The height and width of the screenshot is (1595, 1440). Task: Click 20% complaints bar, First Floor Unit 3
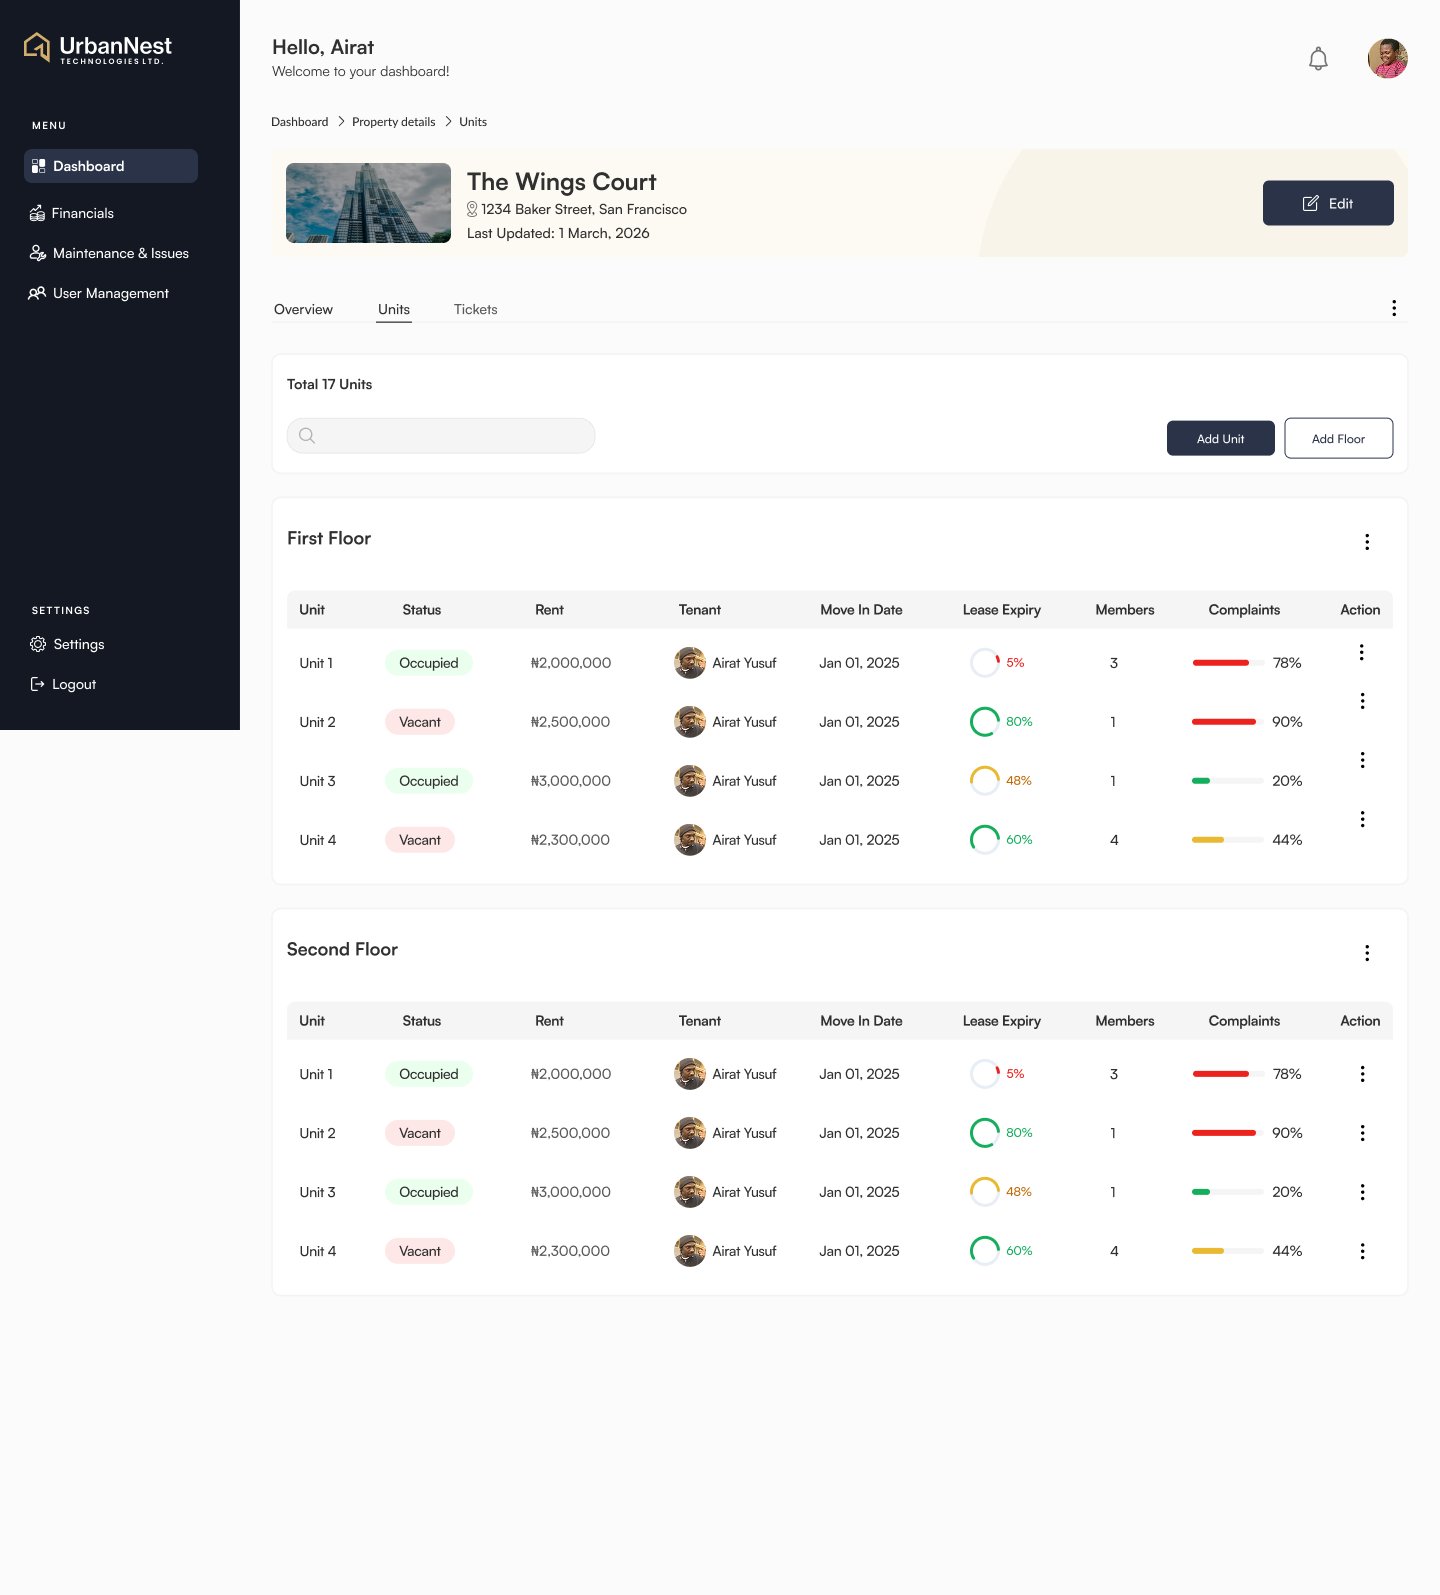1227,781
